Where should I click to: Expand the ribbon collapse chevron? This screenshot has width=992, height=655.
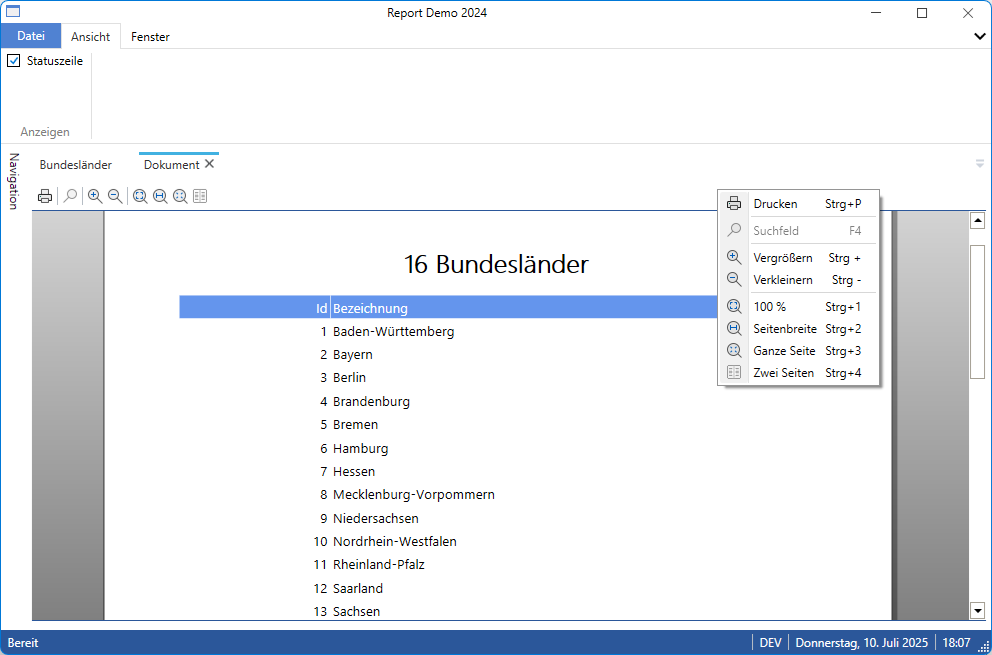coord(980,36)
